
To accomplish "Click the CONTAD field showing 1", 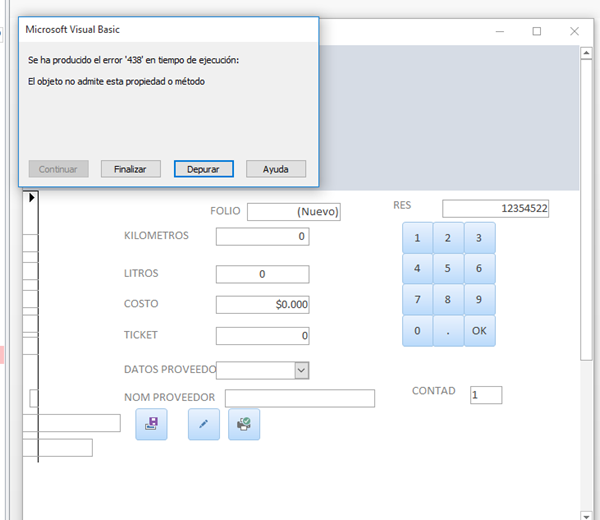I will click(x=486, y=395).
